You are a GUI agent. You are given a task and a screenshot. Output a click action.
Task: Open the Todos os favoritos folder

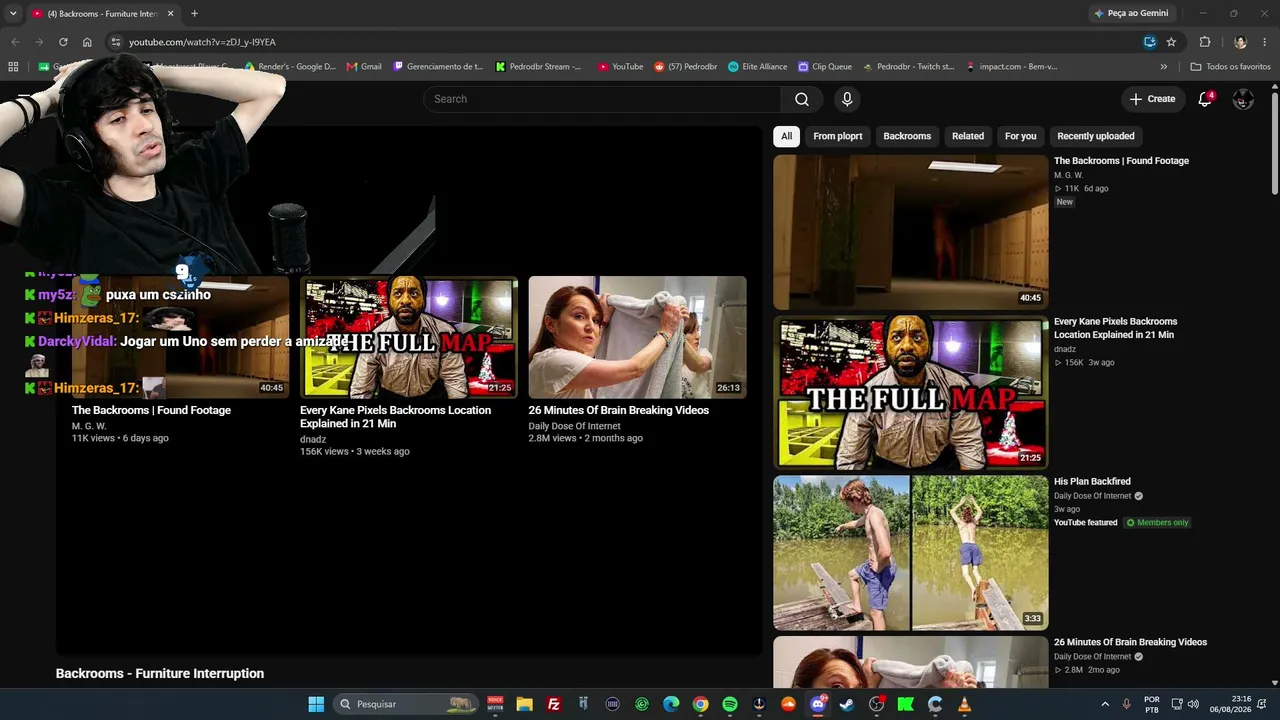(x=1230, y=67)
